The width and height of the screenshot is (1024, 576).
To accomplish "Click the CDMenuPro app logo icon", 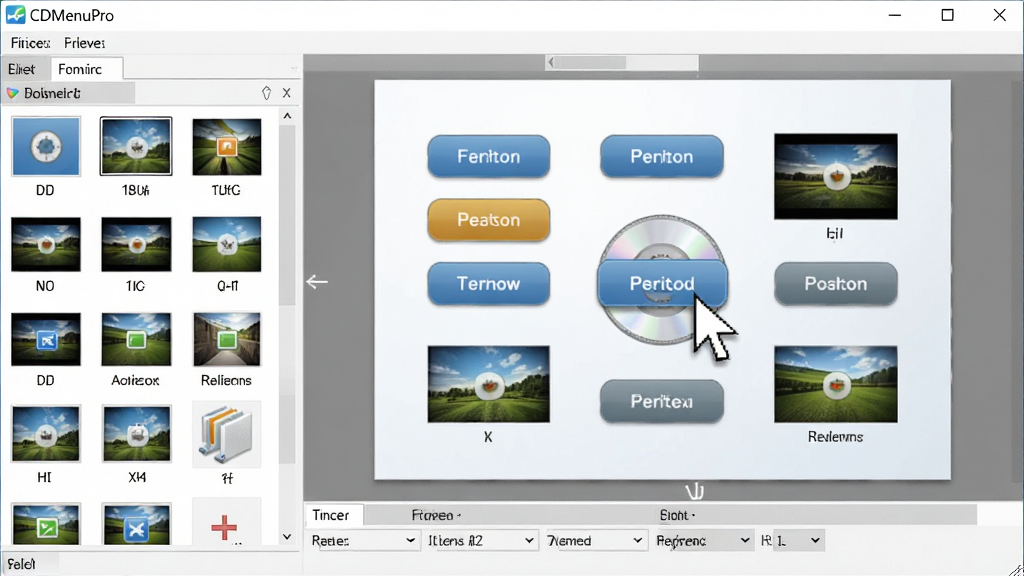I will point(15,14).
